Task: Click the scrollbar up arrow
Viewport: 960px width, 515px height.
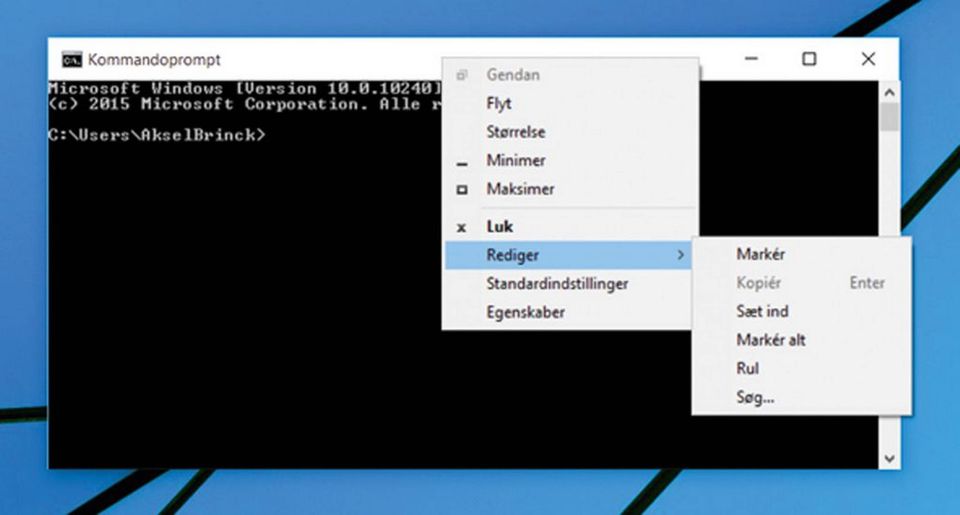Action: (x=888, y=92)
